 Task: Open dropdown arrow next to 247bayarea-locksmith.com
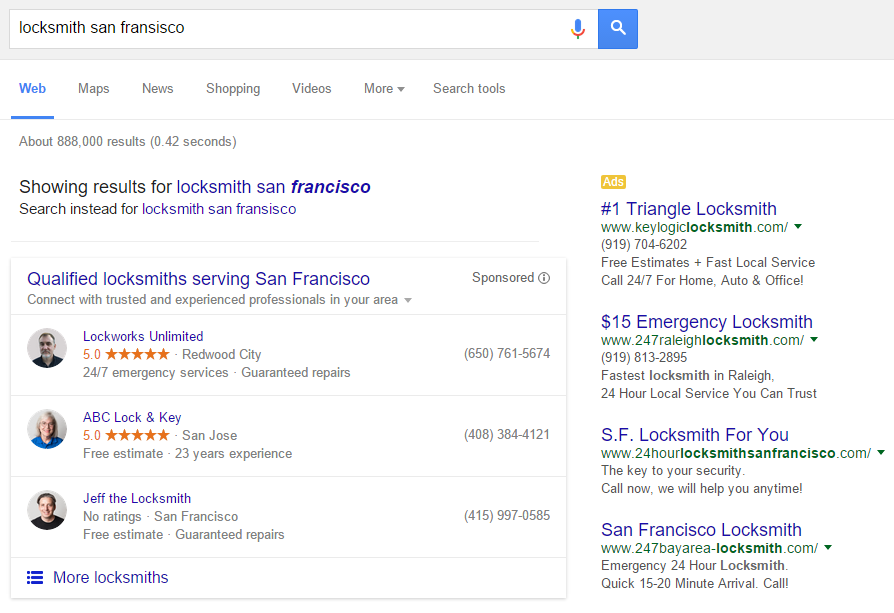pos(828,547)
